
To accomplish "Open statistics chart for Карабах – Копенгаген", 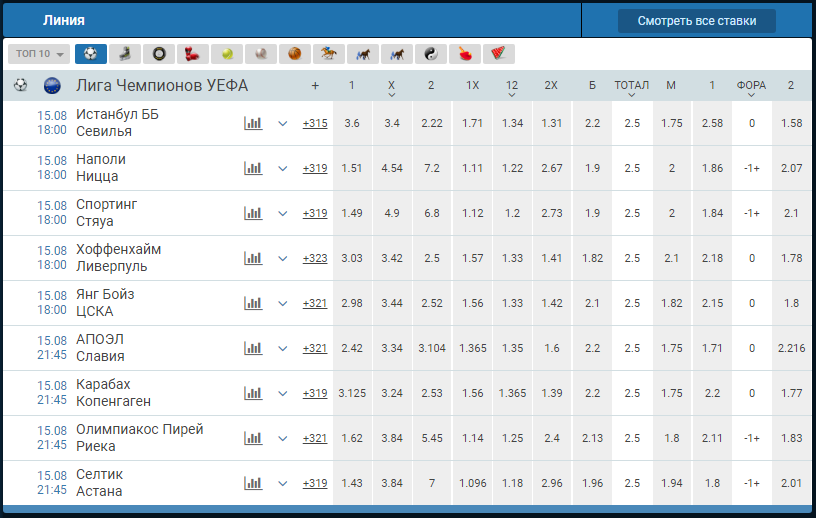I will (253, 393).
